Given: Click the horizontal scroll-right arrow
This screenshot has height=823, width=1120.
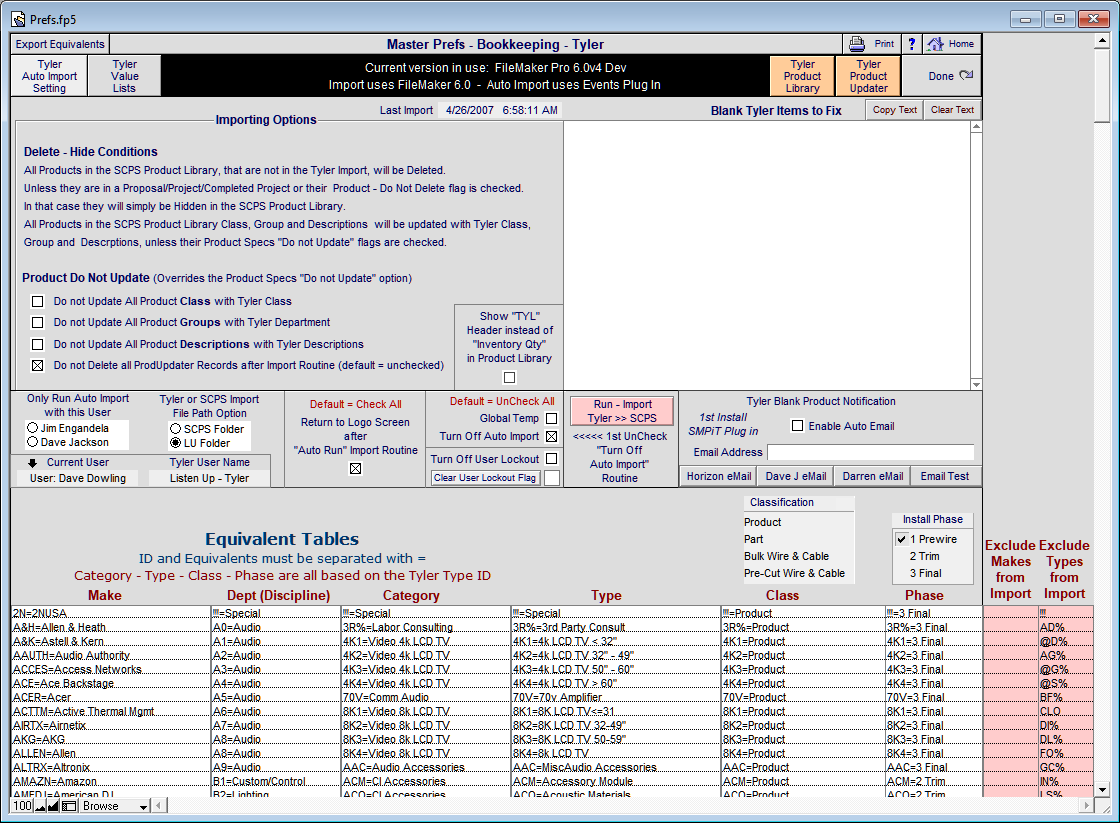Looking at the screenshot, I should [x=1086, y=806].
